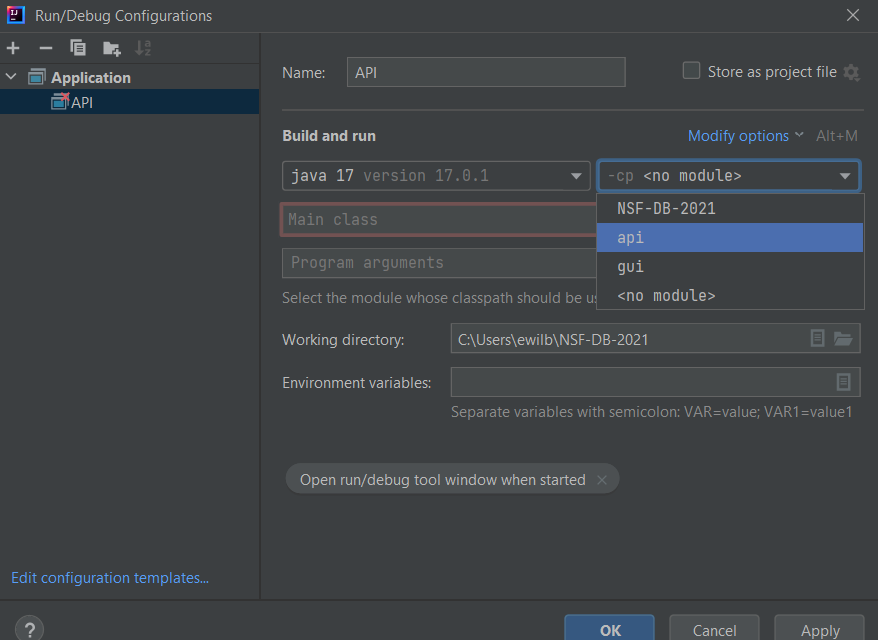Image resolution: width=878 pixels, height=640 pixels.
Task: Add a new configuration with plus icon
Action: (13, 48)
